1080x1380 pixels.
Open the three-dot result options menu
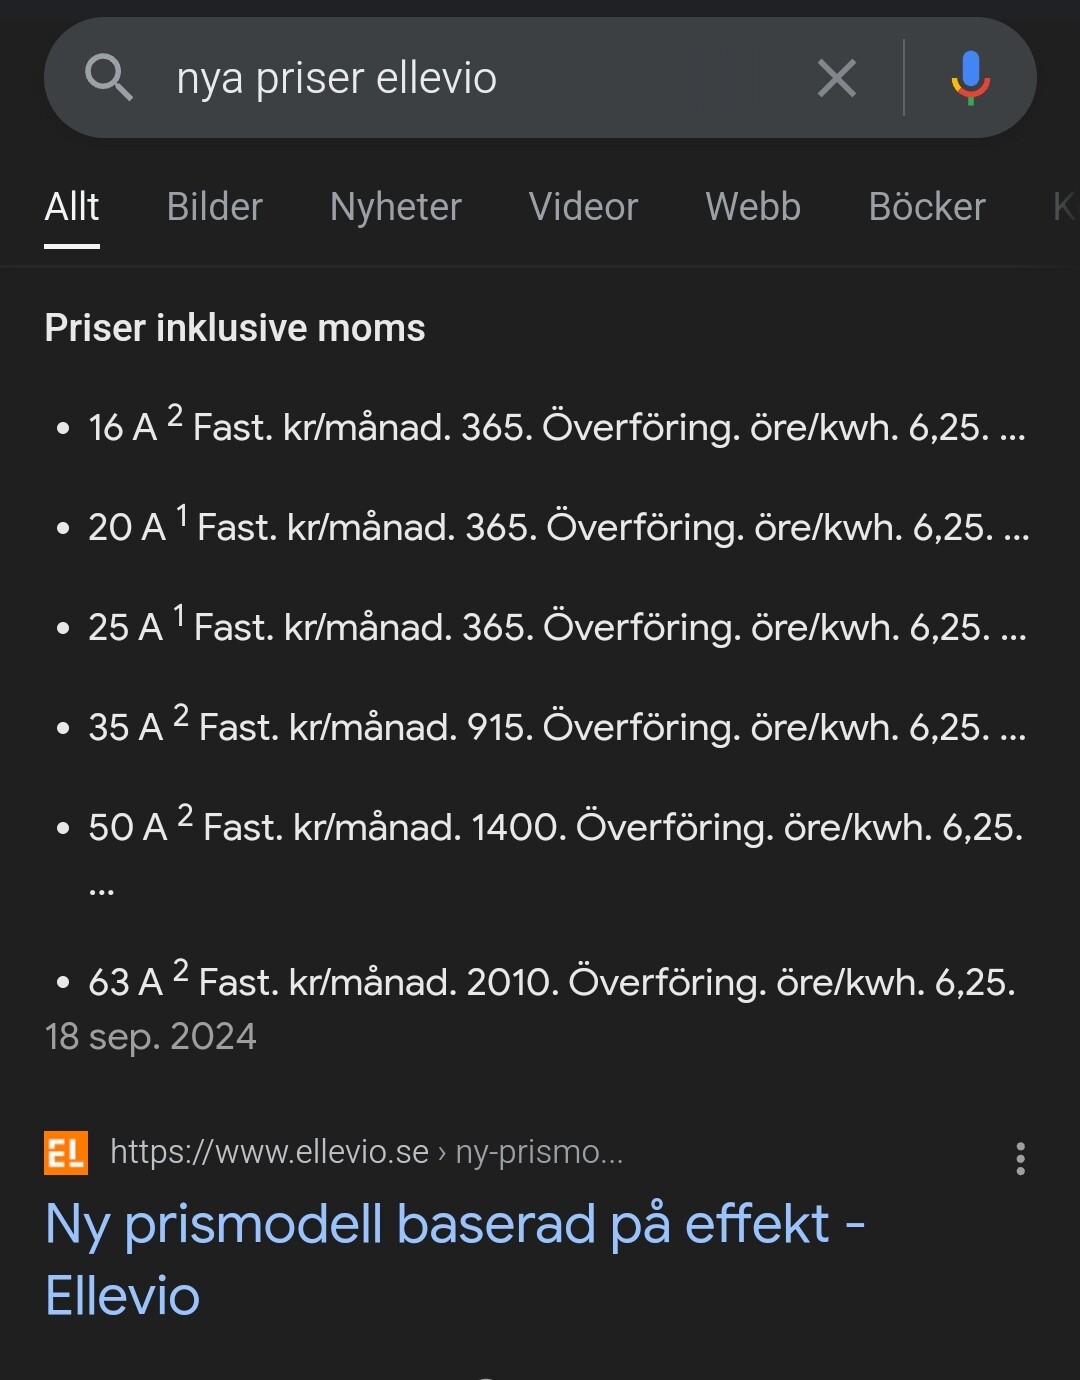point(1020,1158)
